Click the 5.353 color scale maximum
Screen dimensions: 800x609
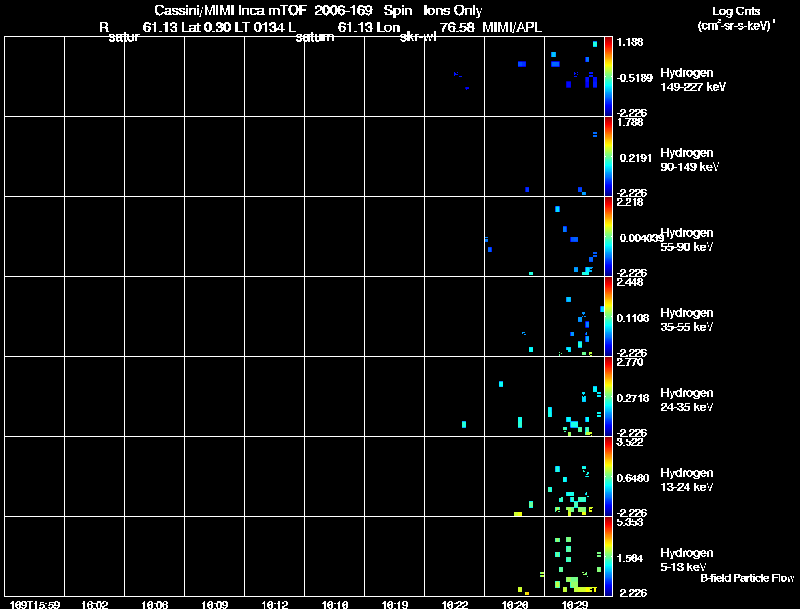(x=630, y=522)
